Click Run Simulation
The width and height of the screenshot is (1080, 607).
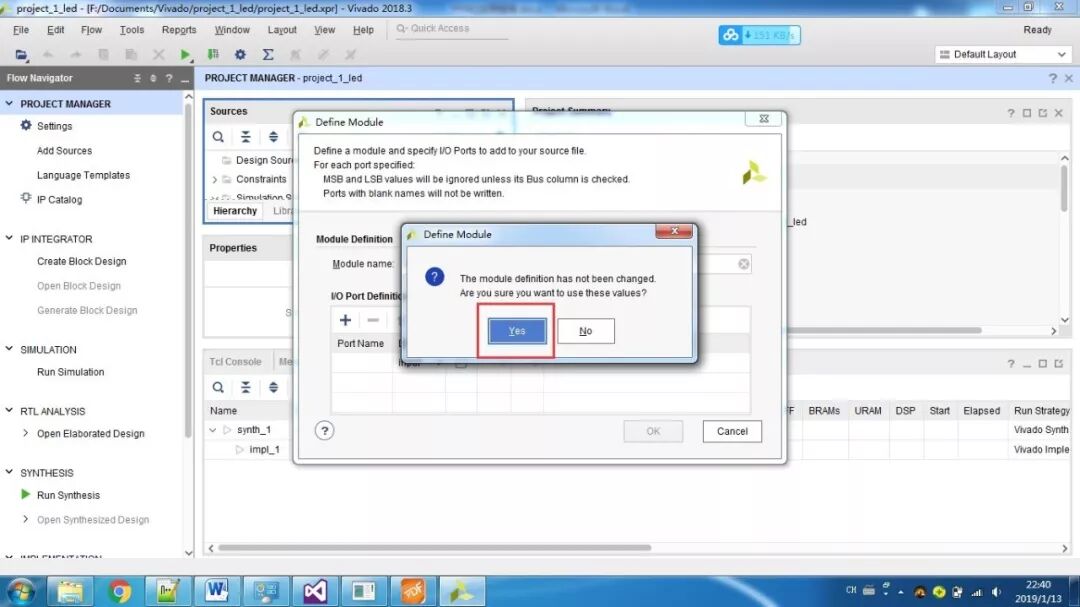(x=70, y=372)
